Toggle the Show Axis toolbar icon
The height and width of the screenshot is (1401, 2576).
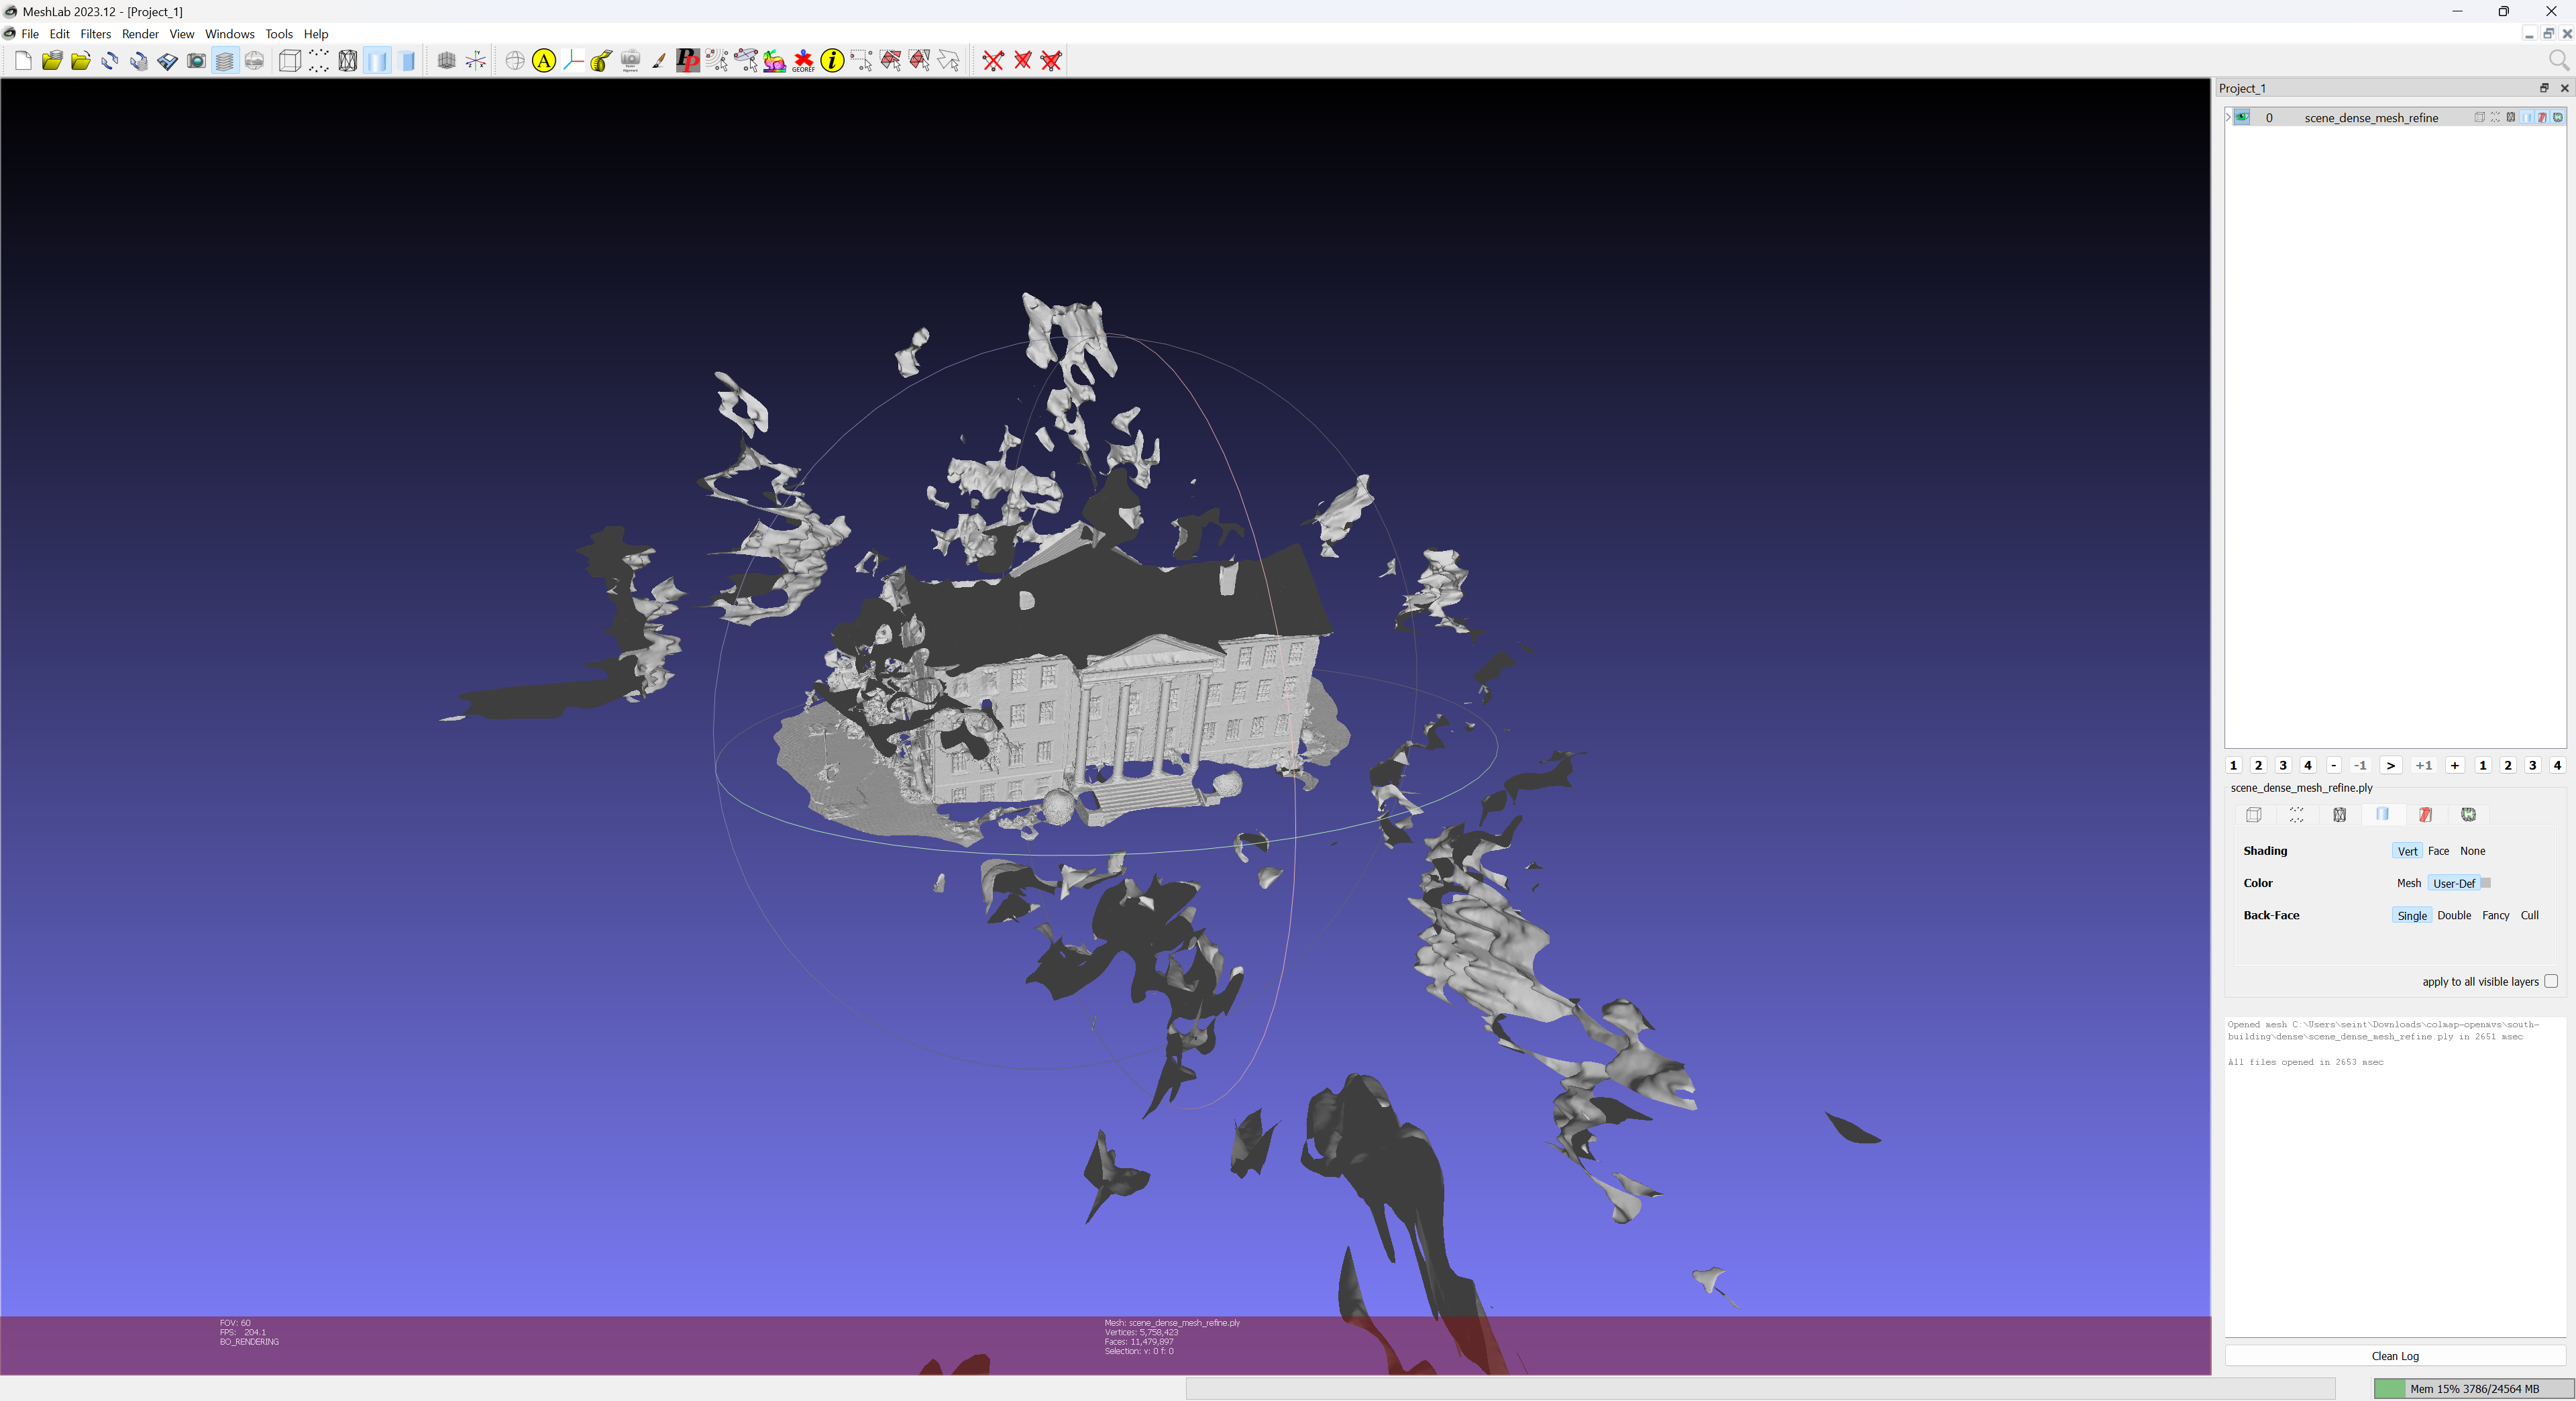[x=476, y=61]
